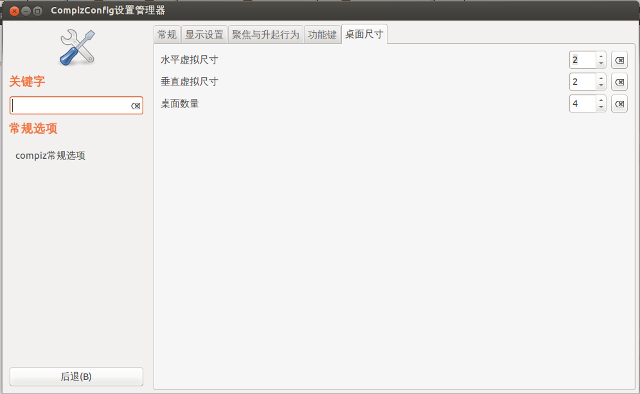Clear the 关键字 search field

click(x=136, y=106)
